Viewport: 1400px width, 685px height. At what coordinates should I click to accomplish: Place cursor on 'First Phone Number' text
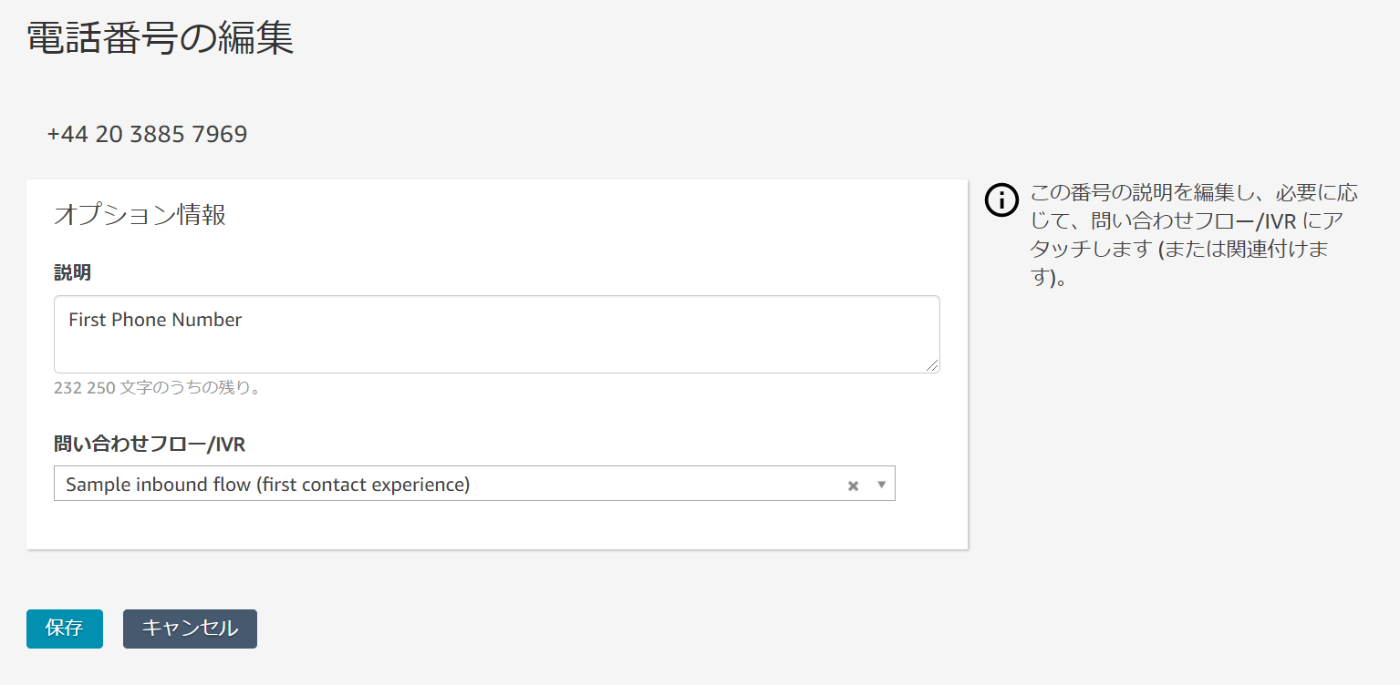click(155, 320)
